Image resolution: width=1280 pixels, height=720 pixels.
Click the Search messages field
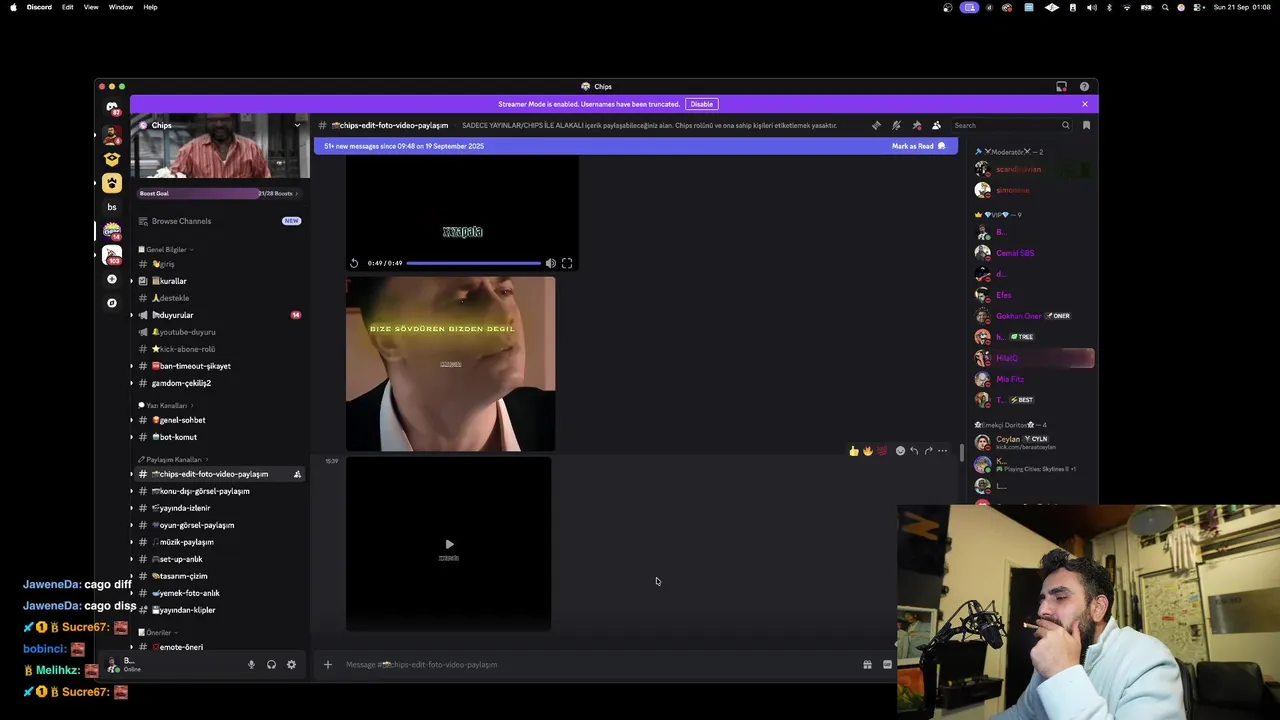pos(1010,126)
